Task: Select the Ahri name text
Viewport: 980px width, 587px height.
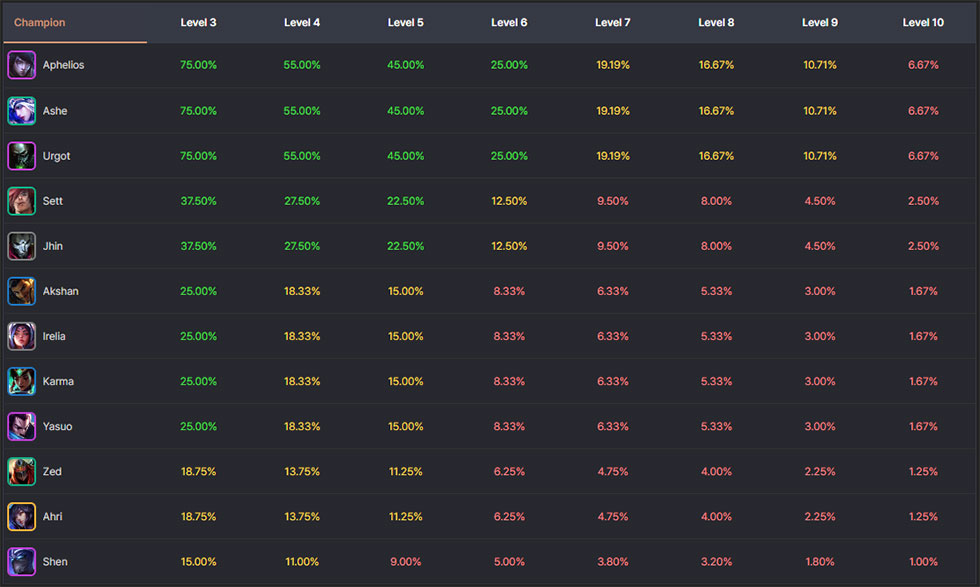Action: click(52, 516)
